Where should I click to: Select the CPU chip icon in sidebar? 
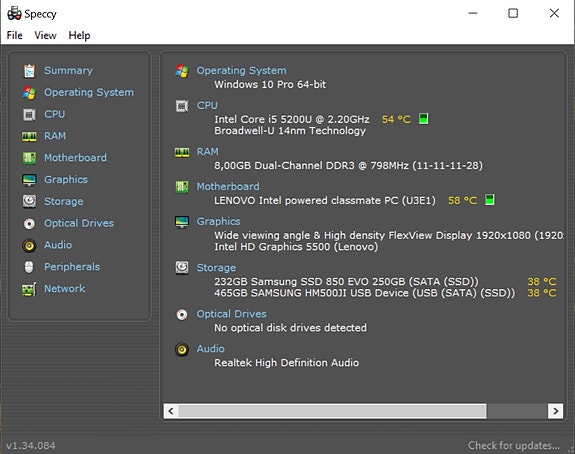(x=29, y=114)
